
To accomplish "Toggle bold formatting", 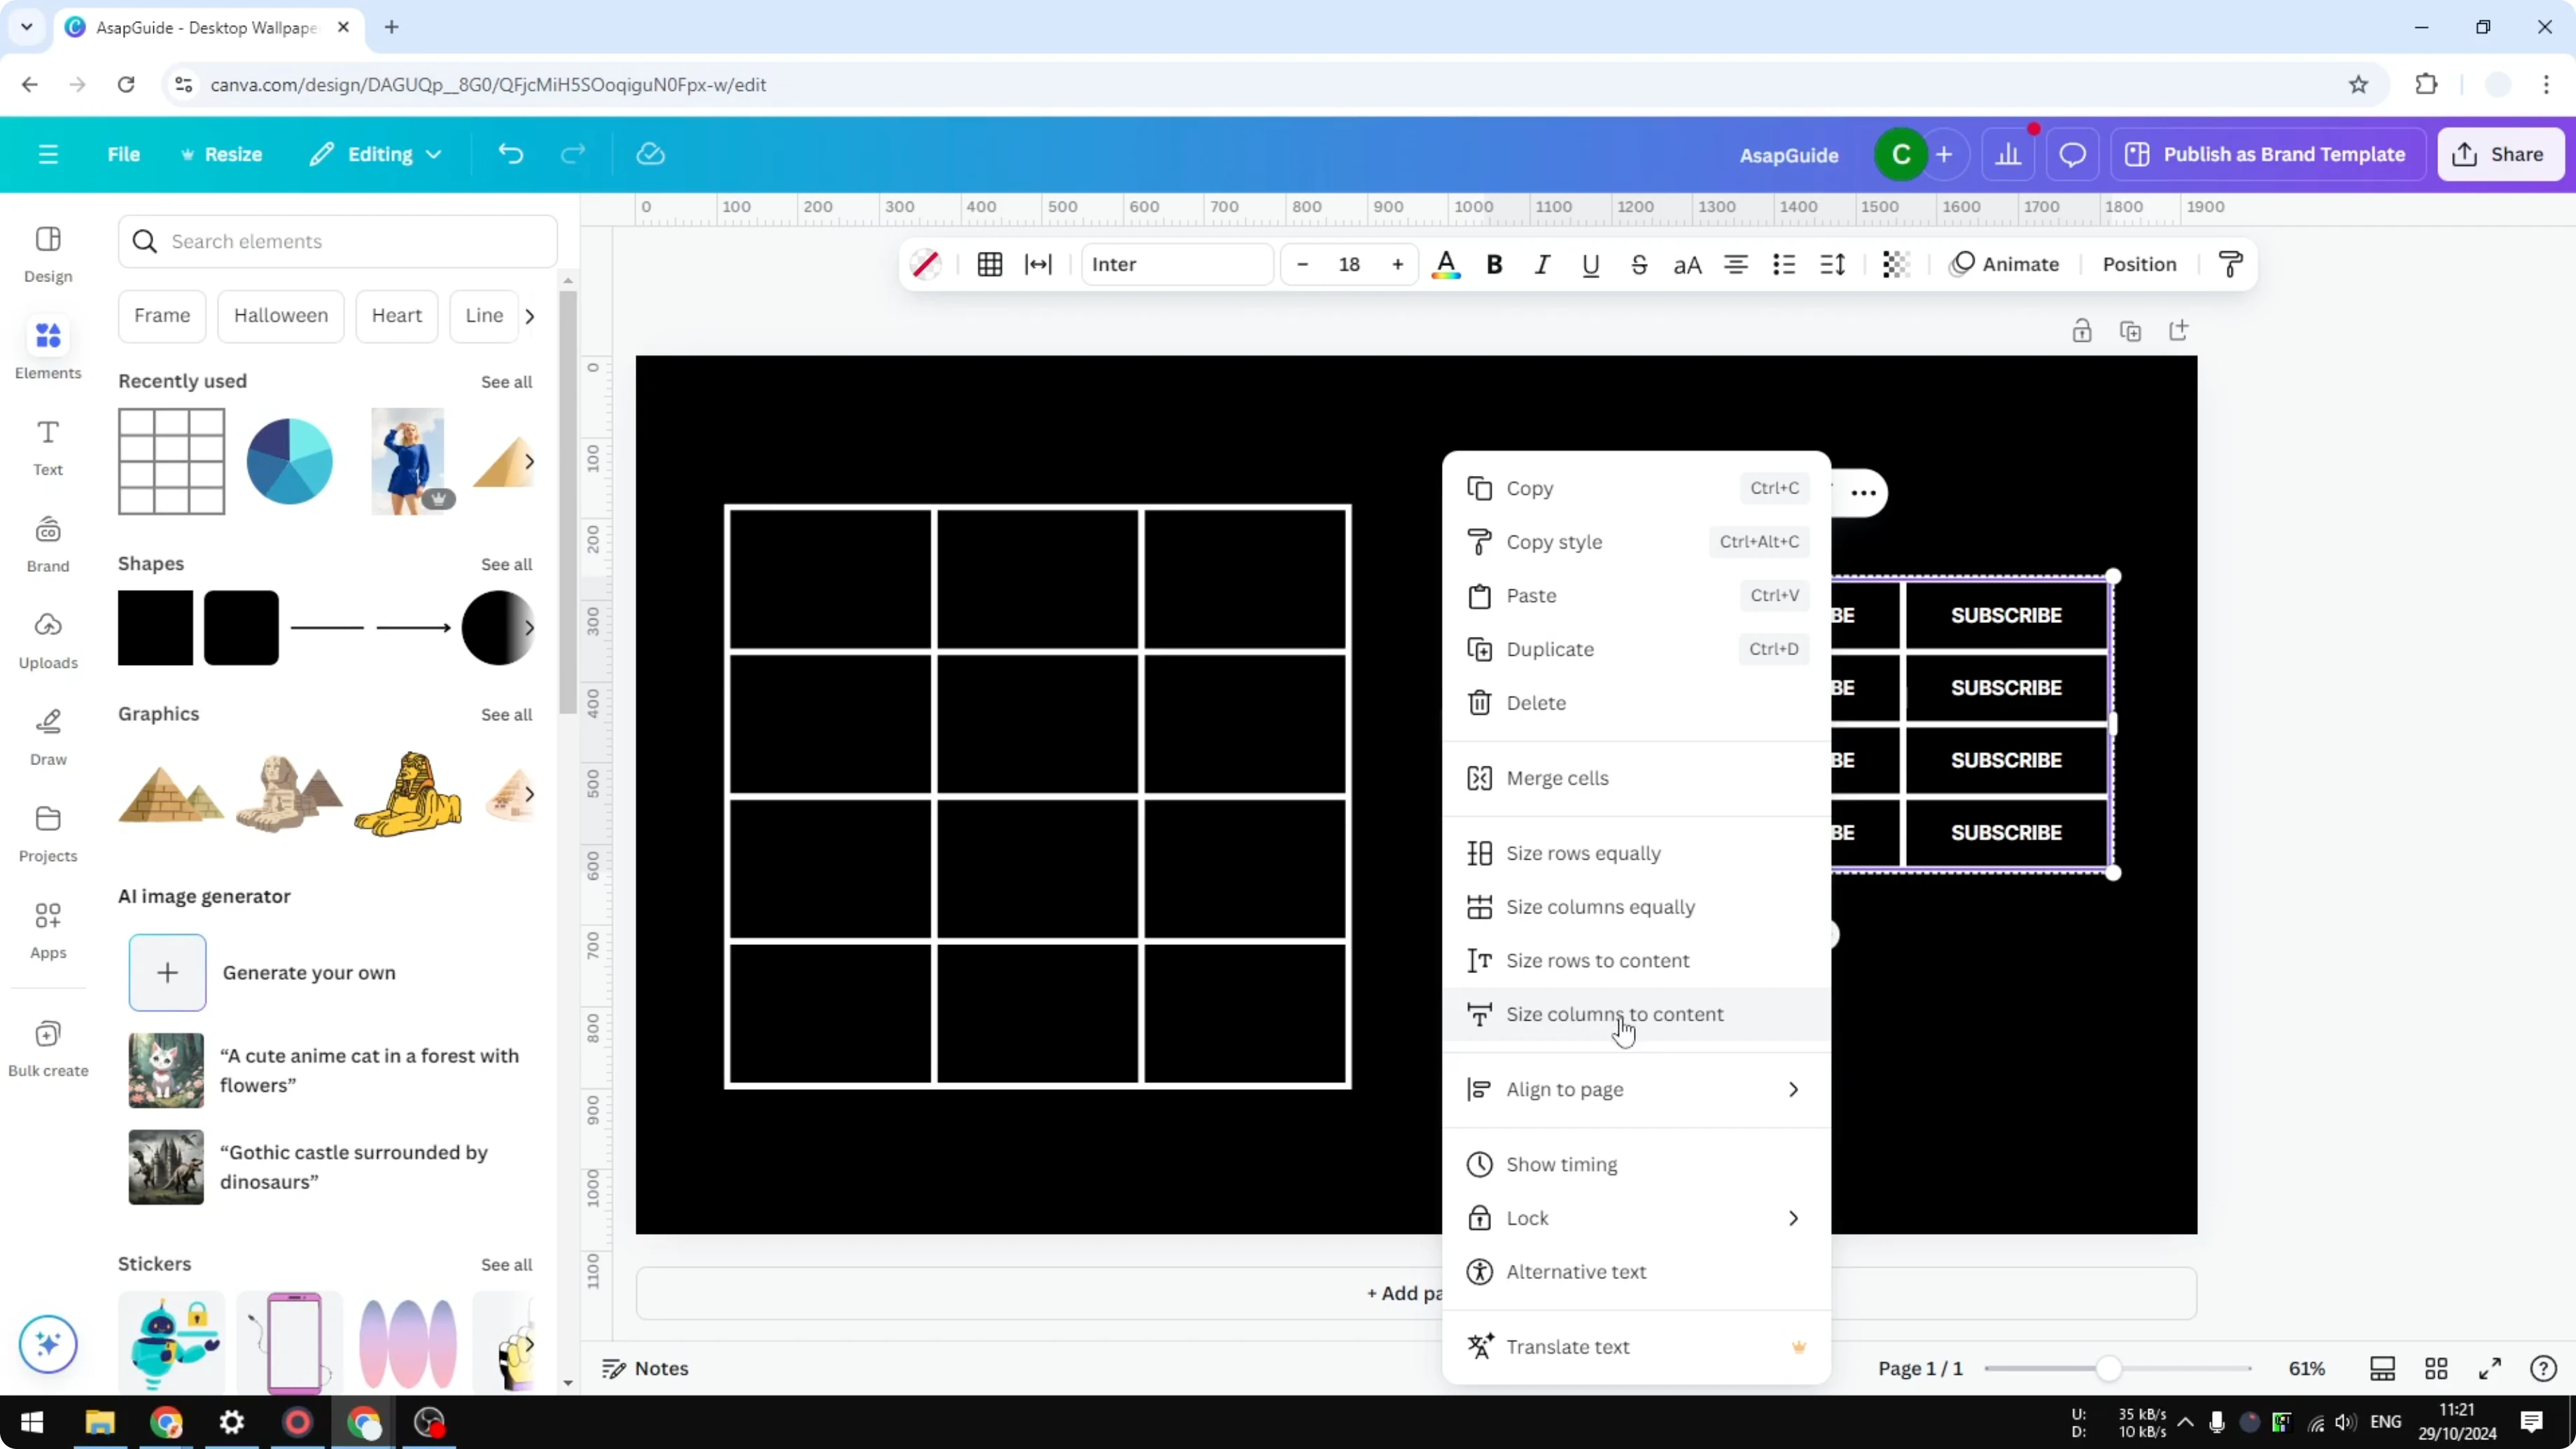I will coord(1493,264).
